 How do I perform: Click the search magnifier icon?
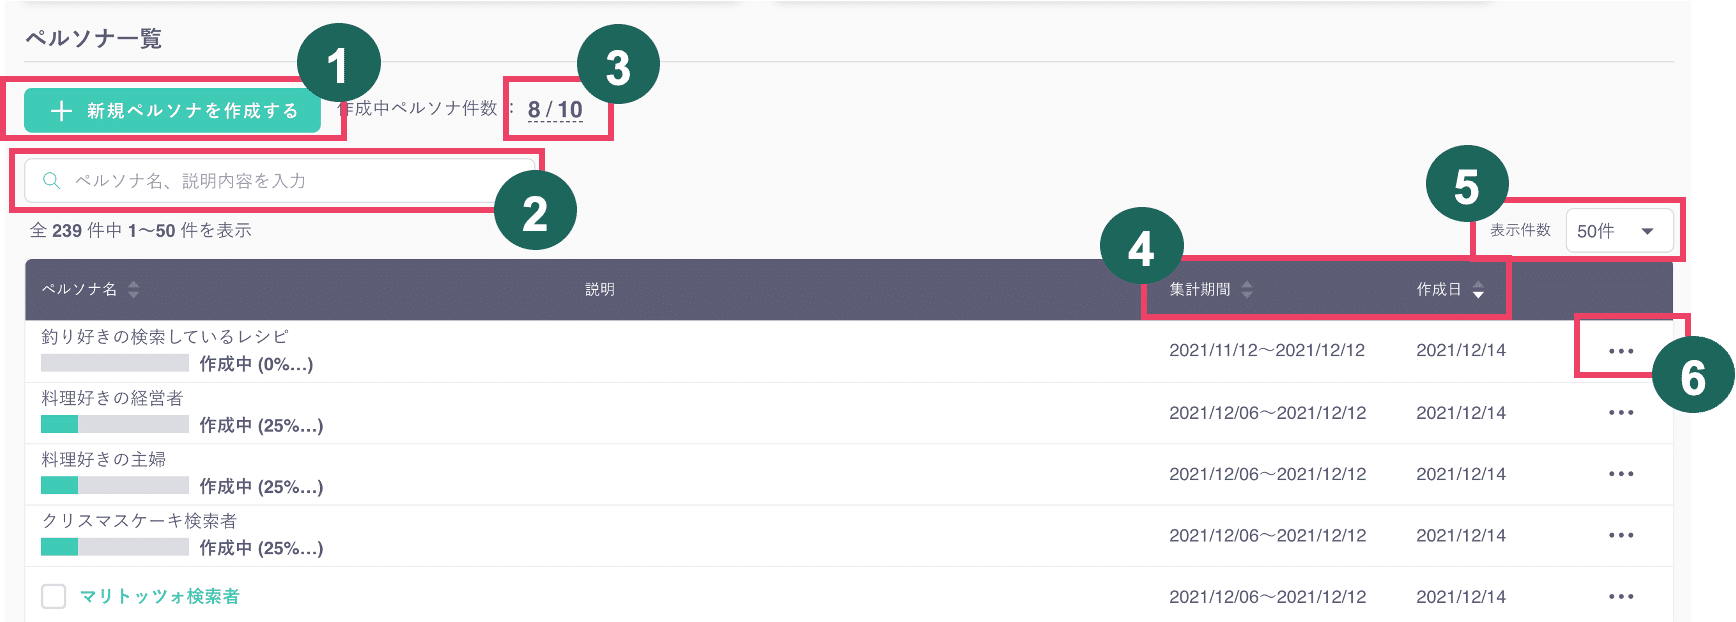pyautogui.click(x=51, y=181)
